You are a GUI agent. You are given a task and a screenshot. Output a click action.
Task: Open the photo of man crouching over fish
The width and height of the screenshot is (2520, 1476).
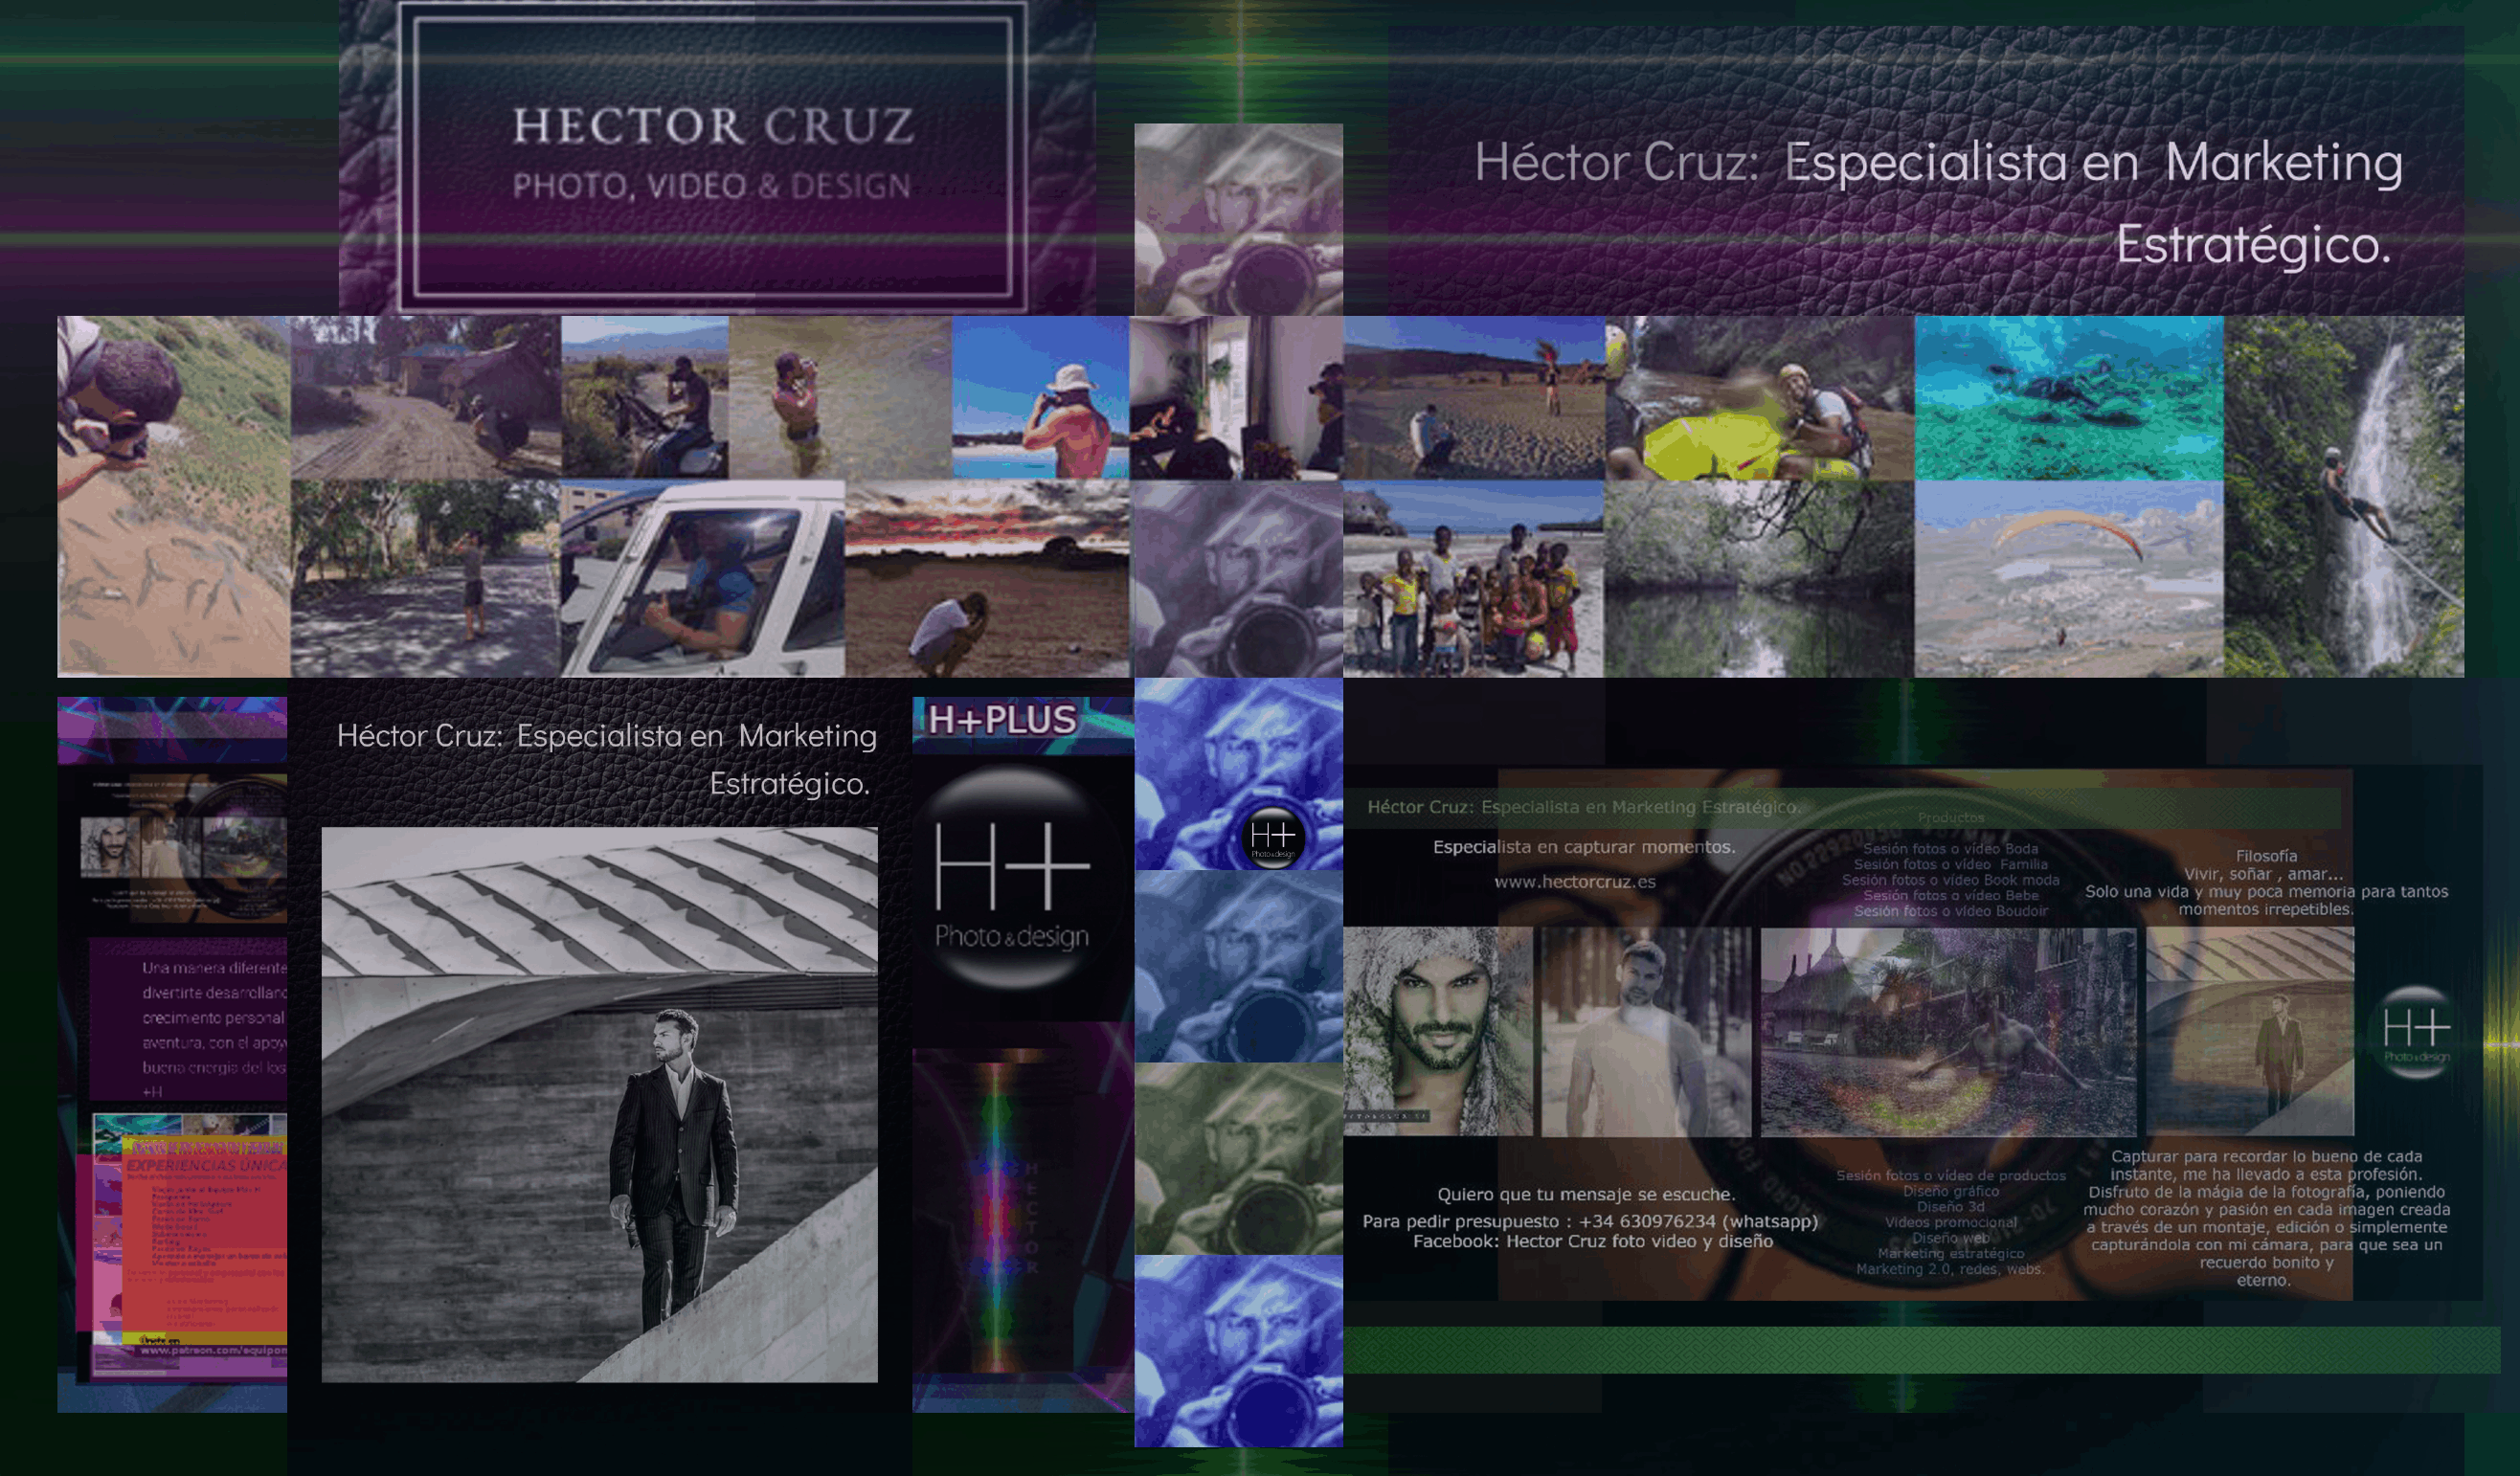click(174, 497)
